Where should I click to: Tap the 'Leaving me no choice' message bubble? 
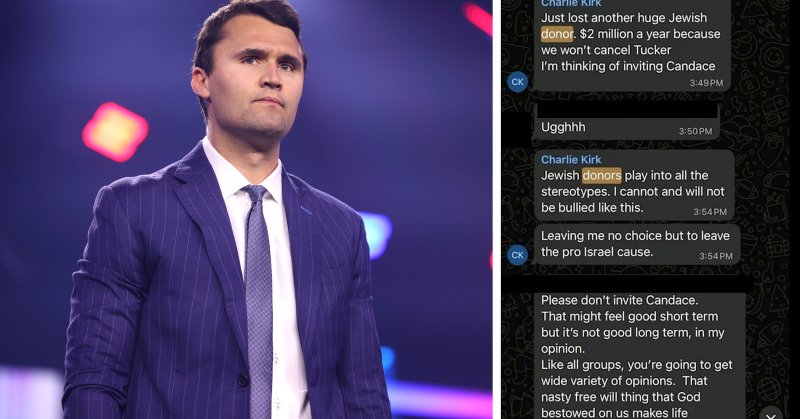click(x=637, y=244)
